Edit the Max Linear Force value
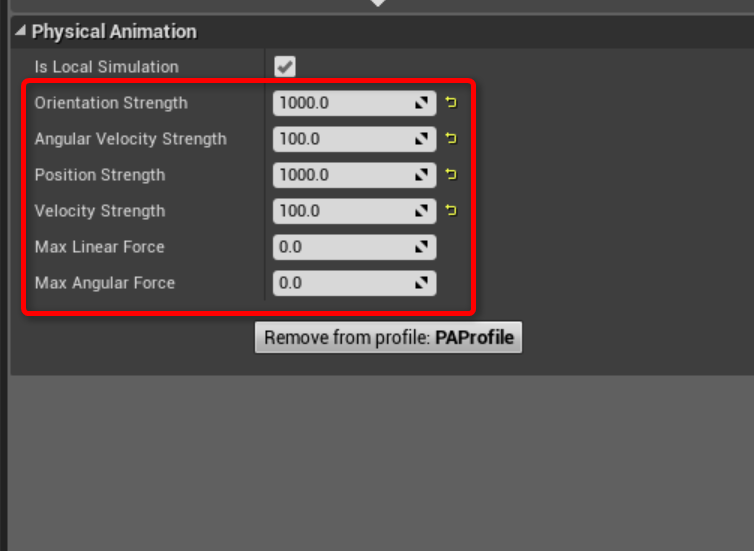The width and height of the screenshot is (754, 551). point(354,247)
